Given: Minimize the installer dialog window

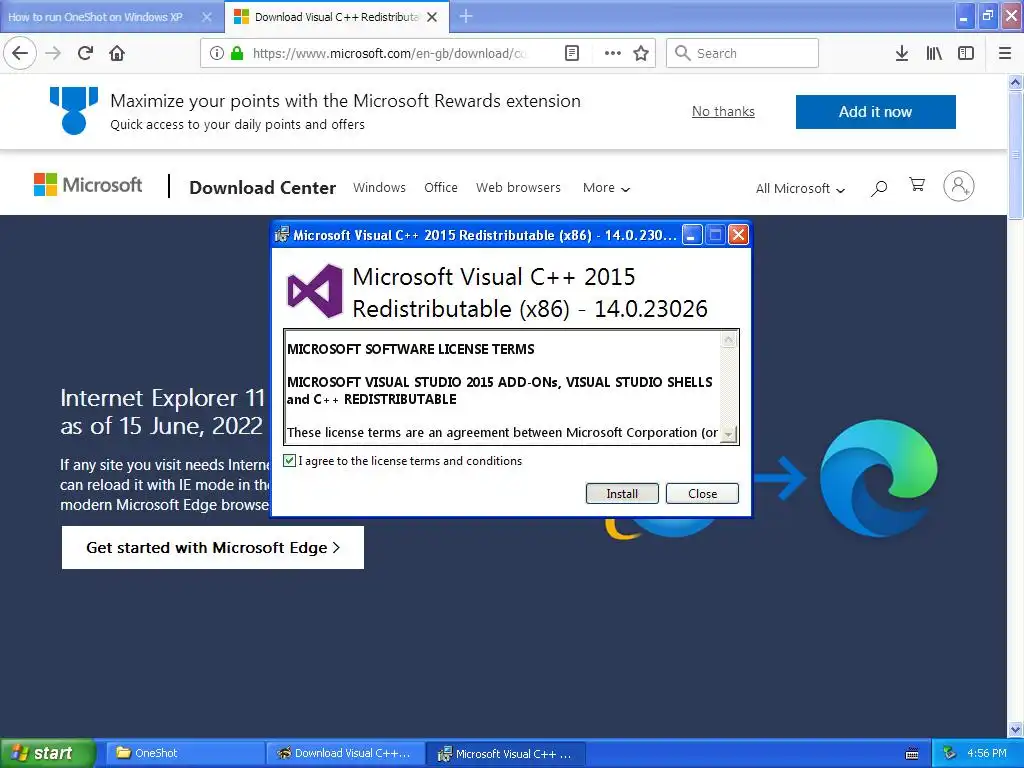Looking at the screenshot, I should click(692, 234).
